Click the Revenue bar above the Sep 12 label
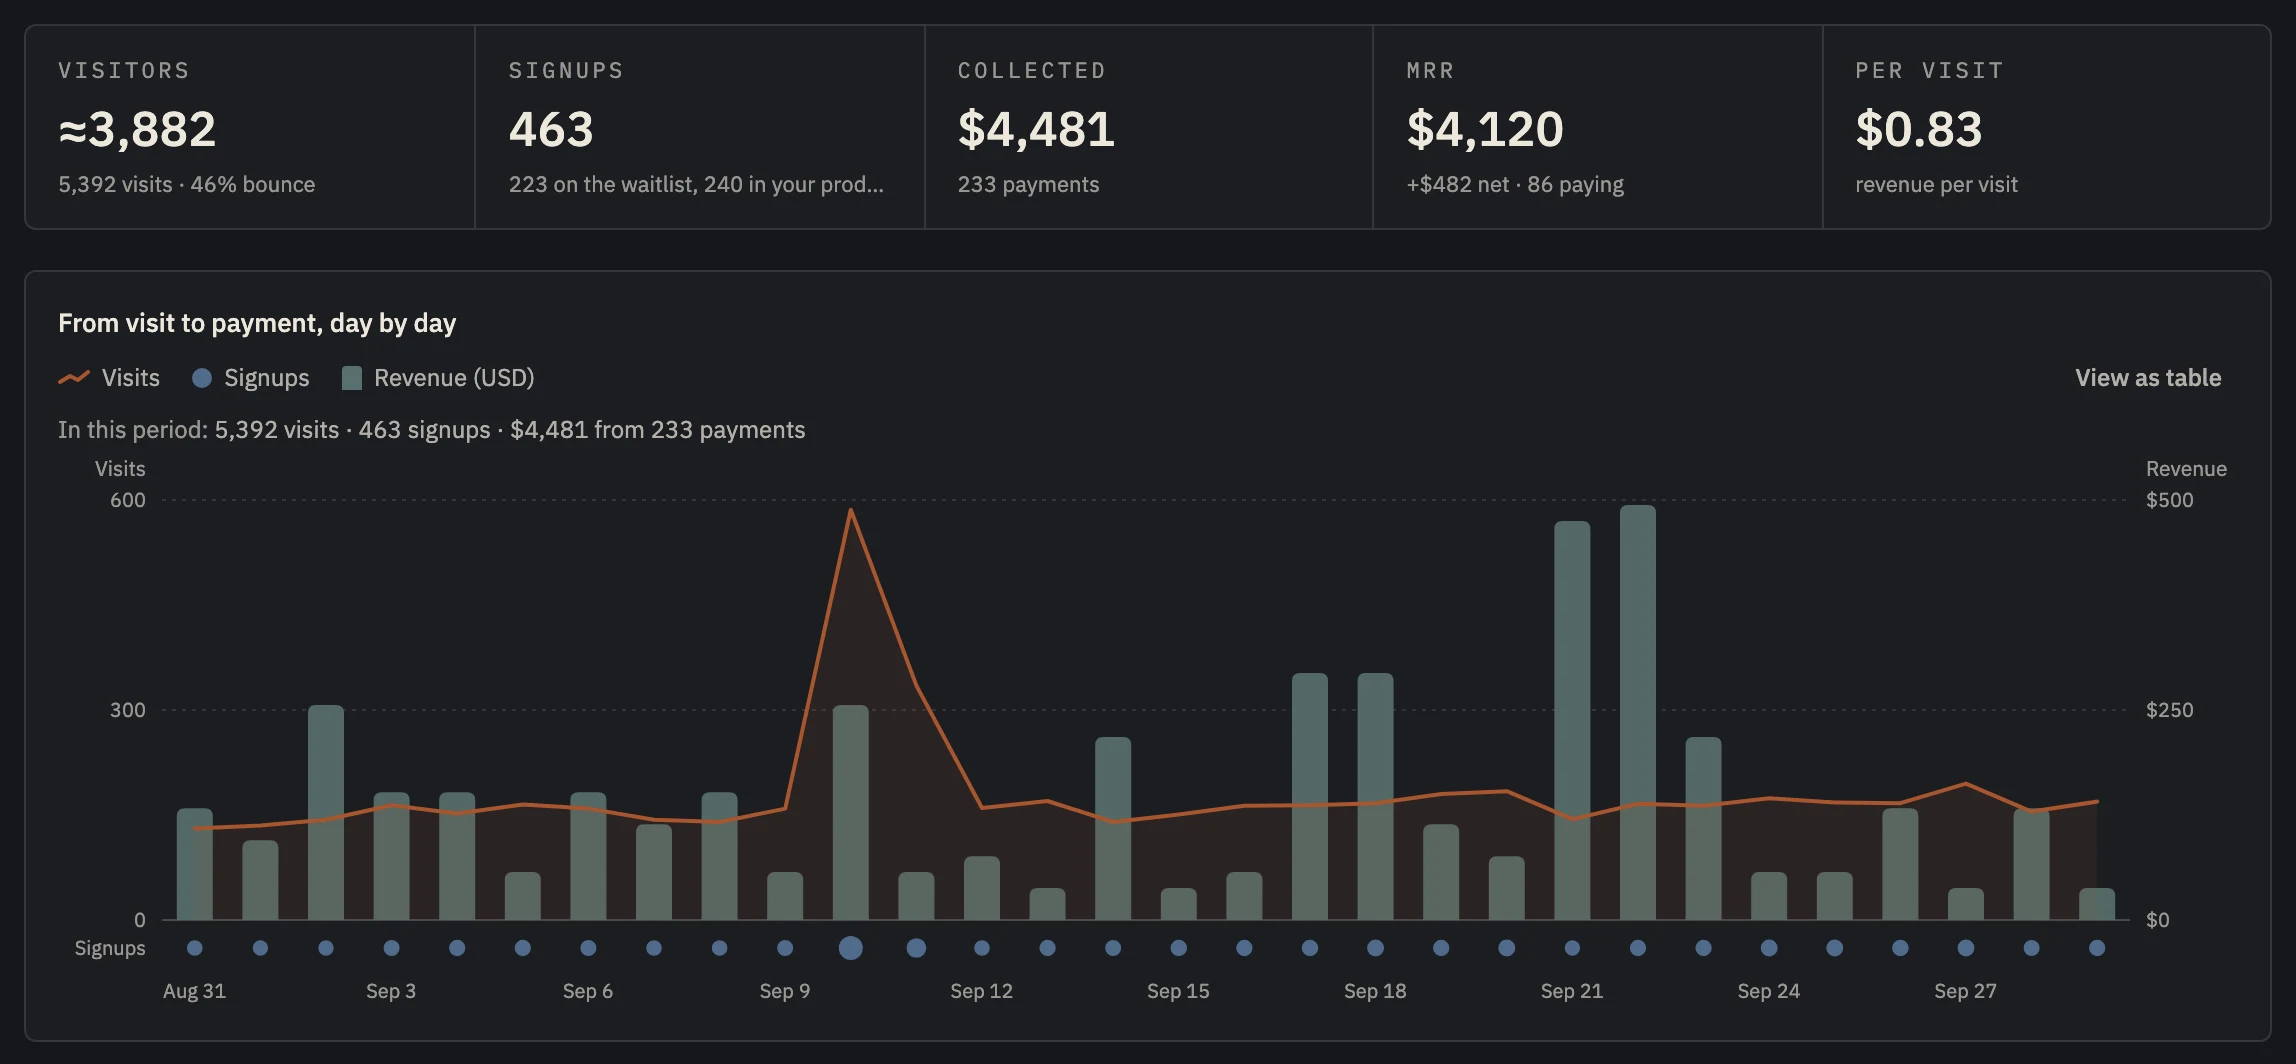Image resolution: width=2296 pixels, height=1064 pixels. tap(982, 888)
